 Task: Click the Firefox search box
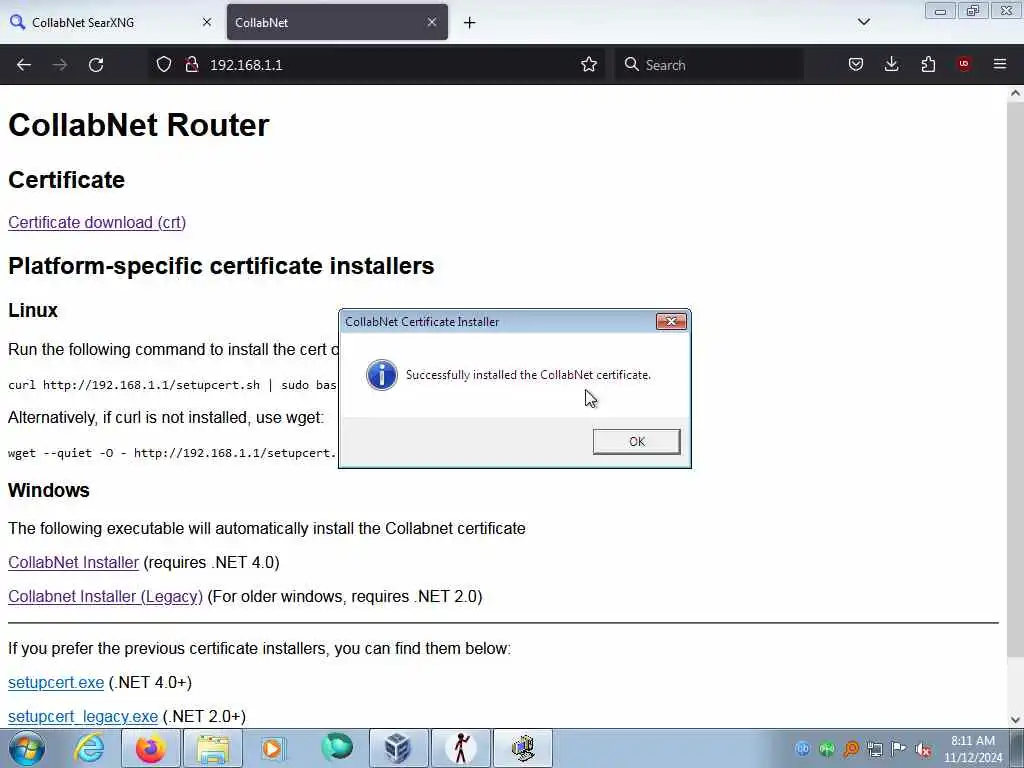click(709, 65)
